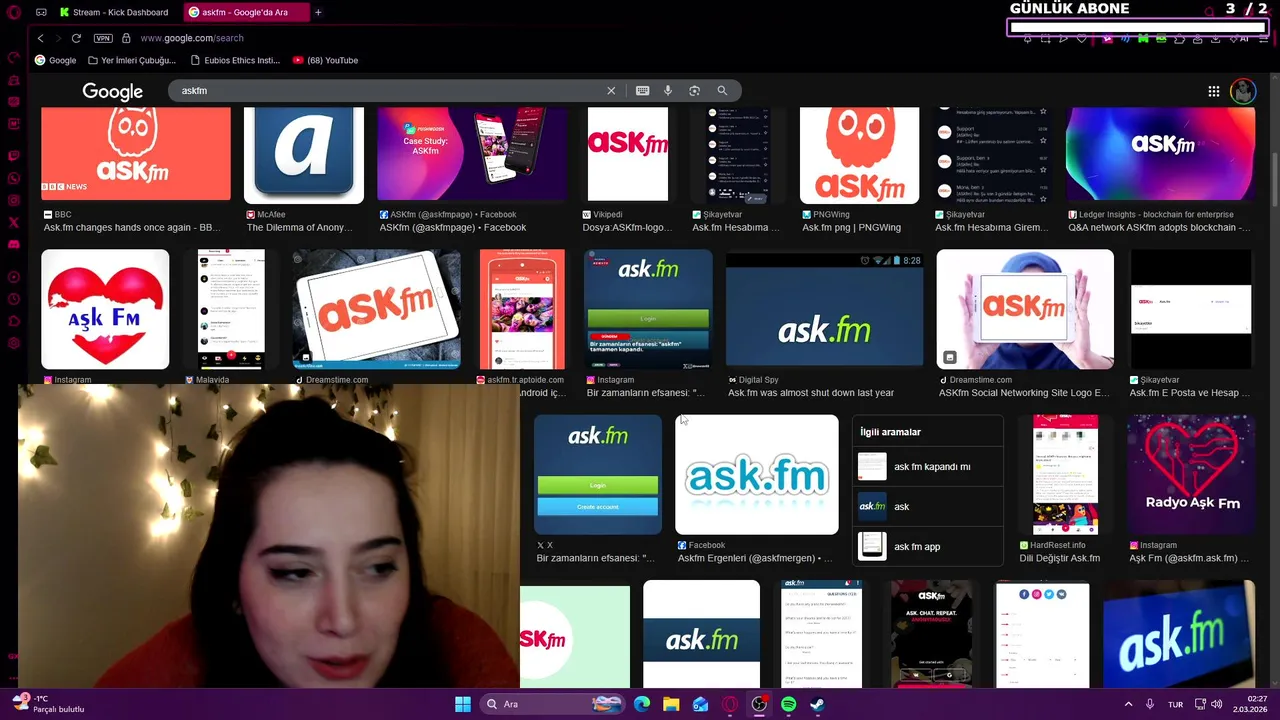Add page to favorites heart icon
Screen dimensions: 1280x720
[1081, 38]
